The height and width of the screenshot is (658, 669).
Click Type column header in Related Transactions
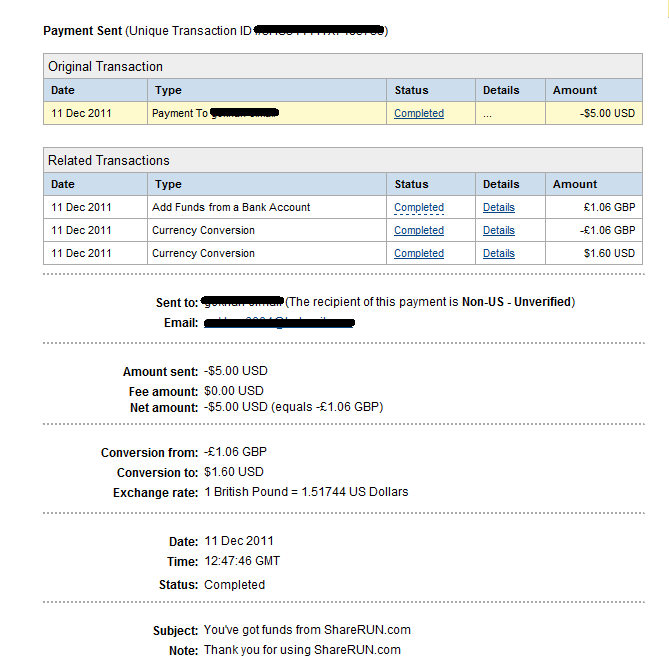pos(169,184)
